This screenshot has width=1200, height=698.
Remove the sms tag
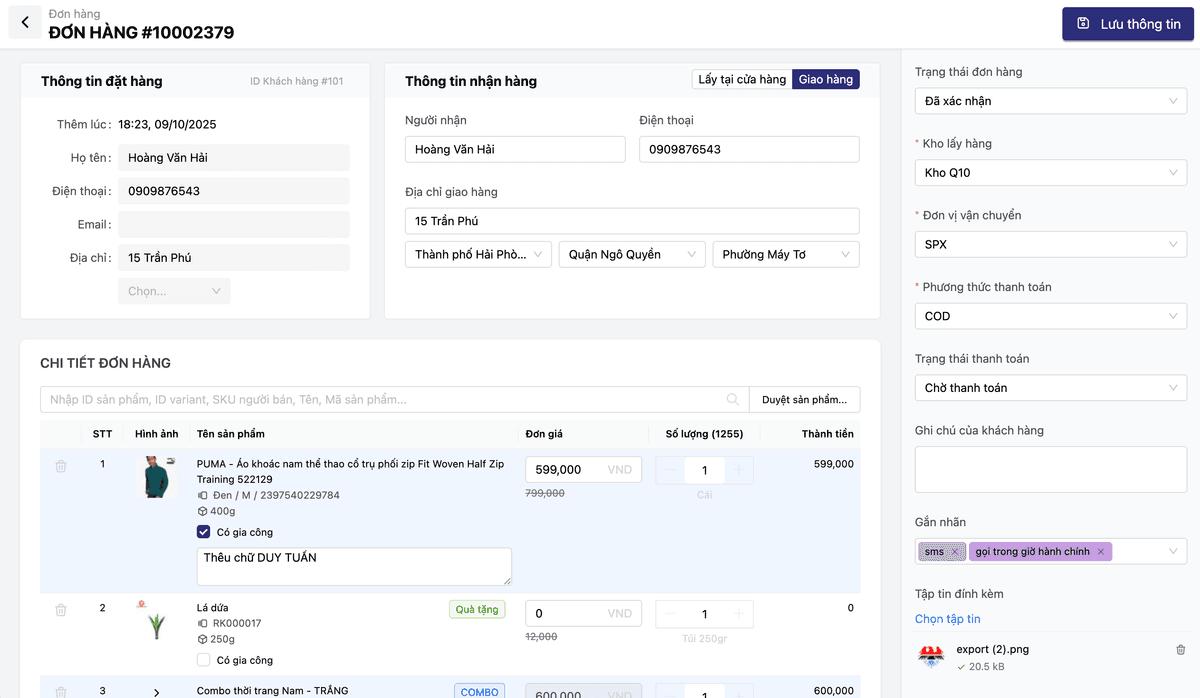(954, 552)
